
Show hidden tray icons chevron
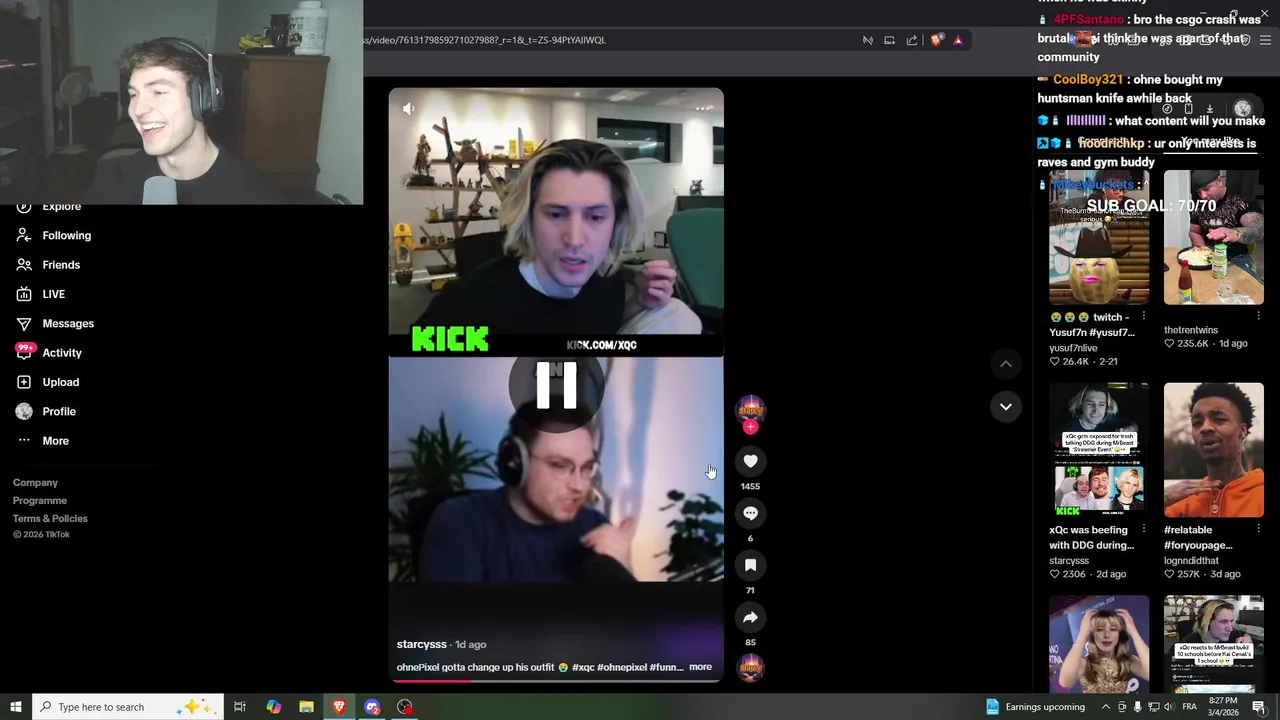coord(1105,707)
